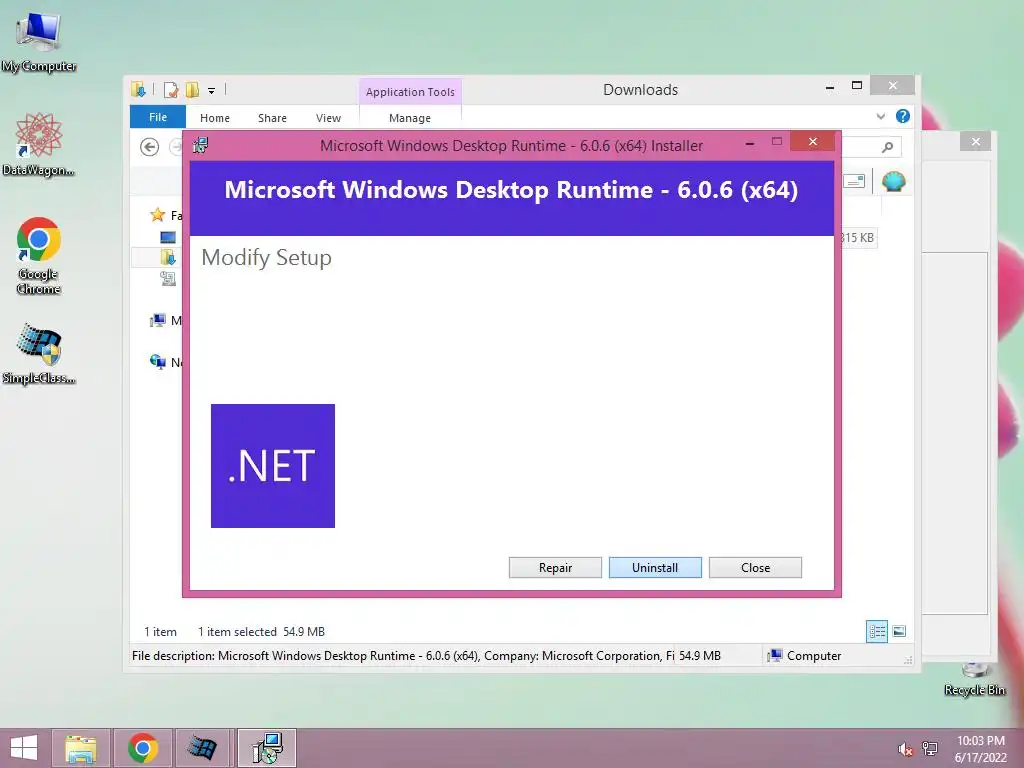The image size is (1024, 768).
Task: Click the .NET logo tile
Action: [x=273, y=466]
